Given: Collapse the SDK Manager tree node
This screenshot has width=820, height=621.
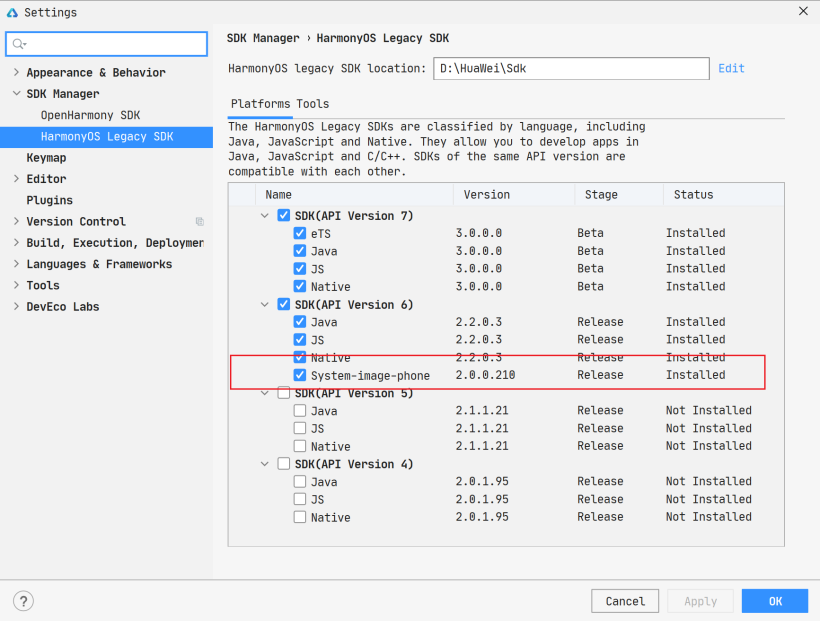Looking at the screenshot, I should pos(16,94).
